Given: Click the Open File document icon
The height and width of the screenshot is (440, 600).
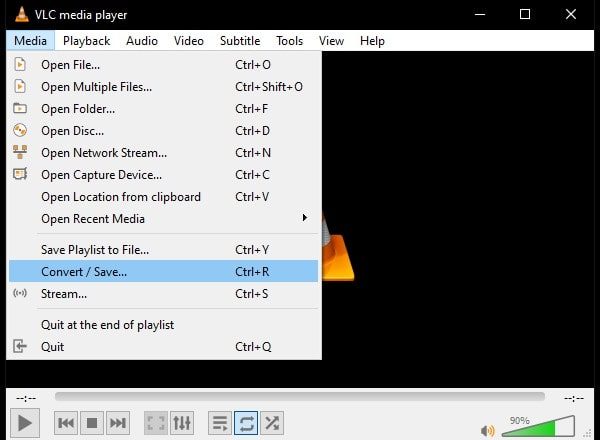Looking at the screenshot, I should 20,64.
